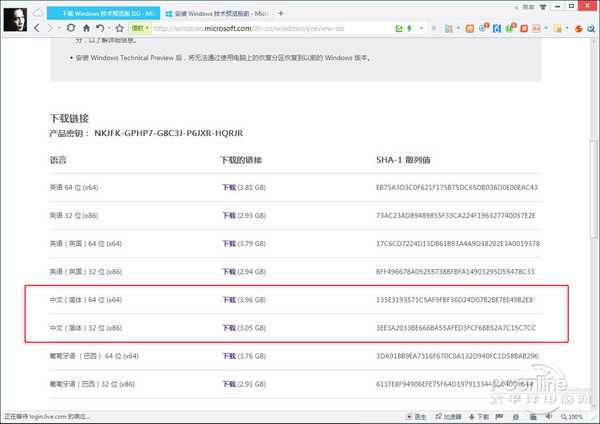Click the 语言 column header
Viewport: 600px width, 424px height.
click(x=58, y=160)
